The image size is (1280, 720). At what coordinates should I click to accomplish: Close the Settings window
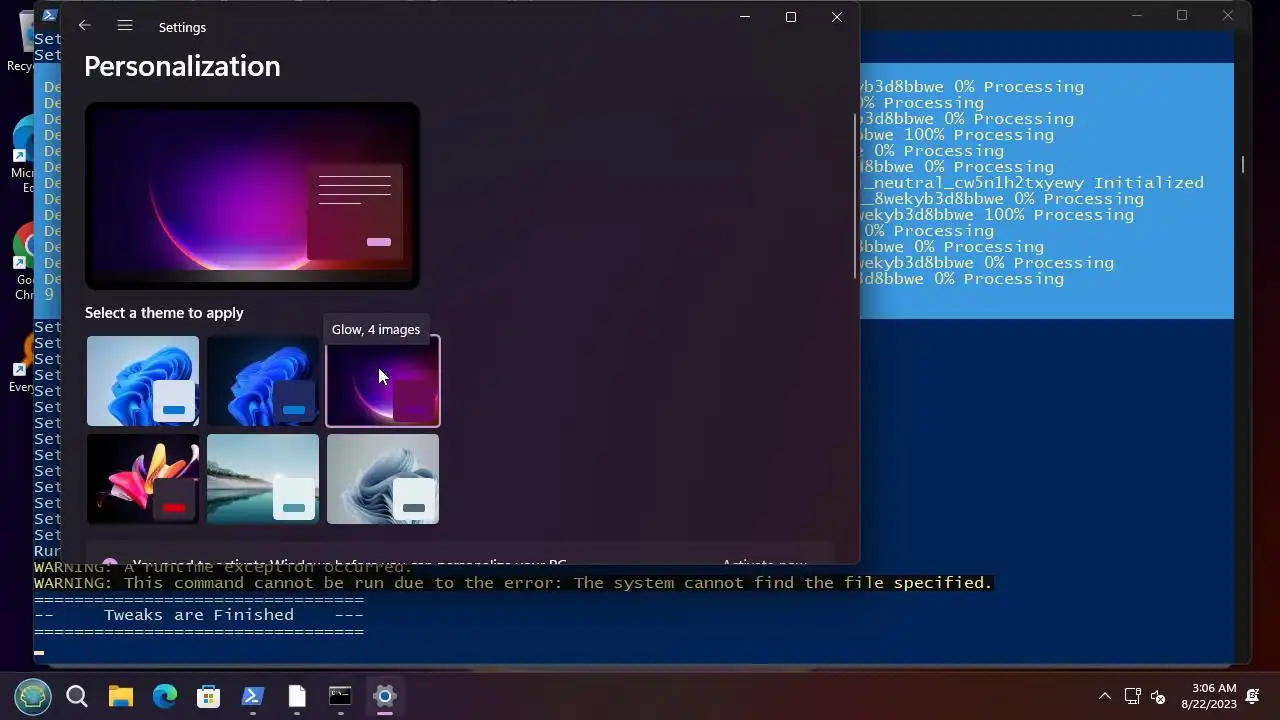837,17
